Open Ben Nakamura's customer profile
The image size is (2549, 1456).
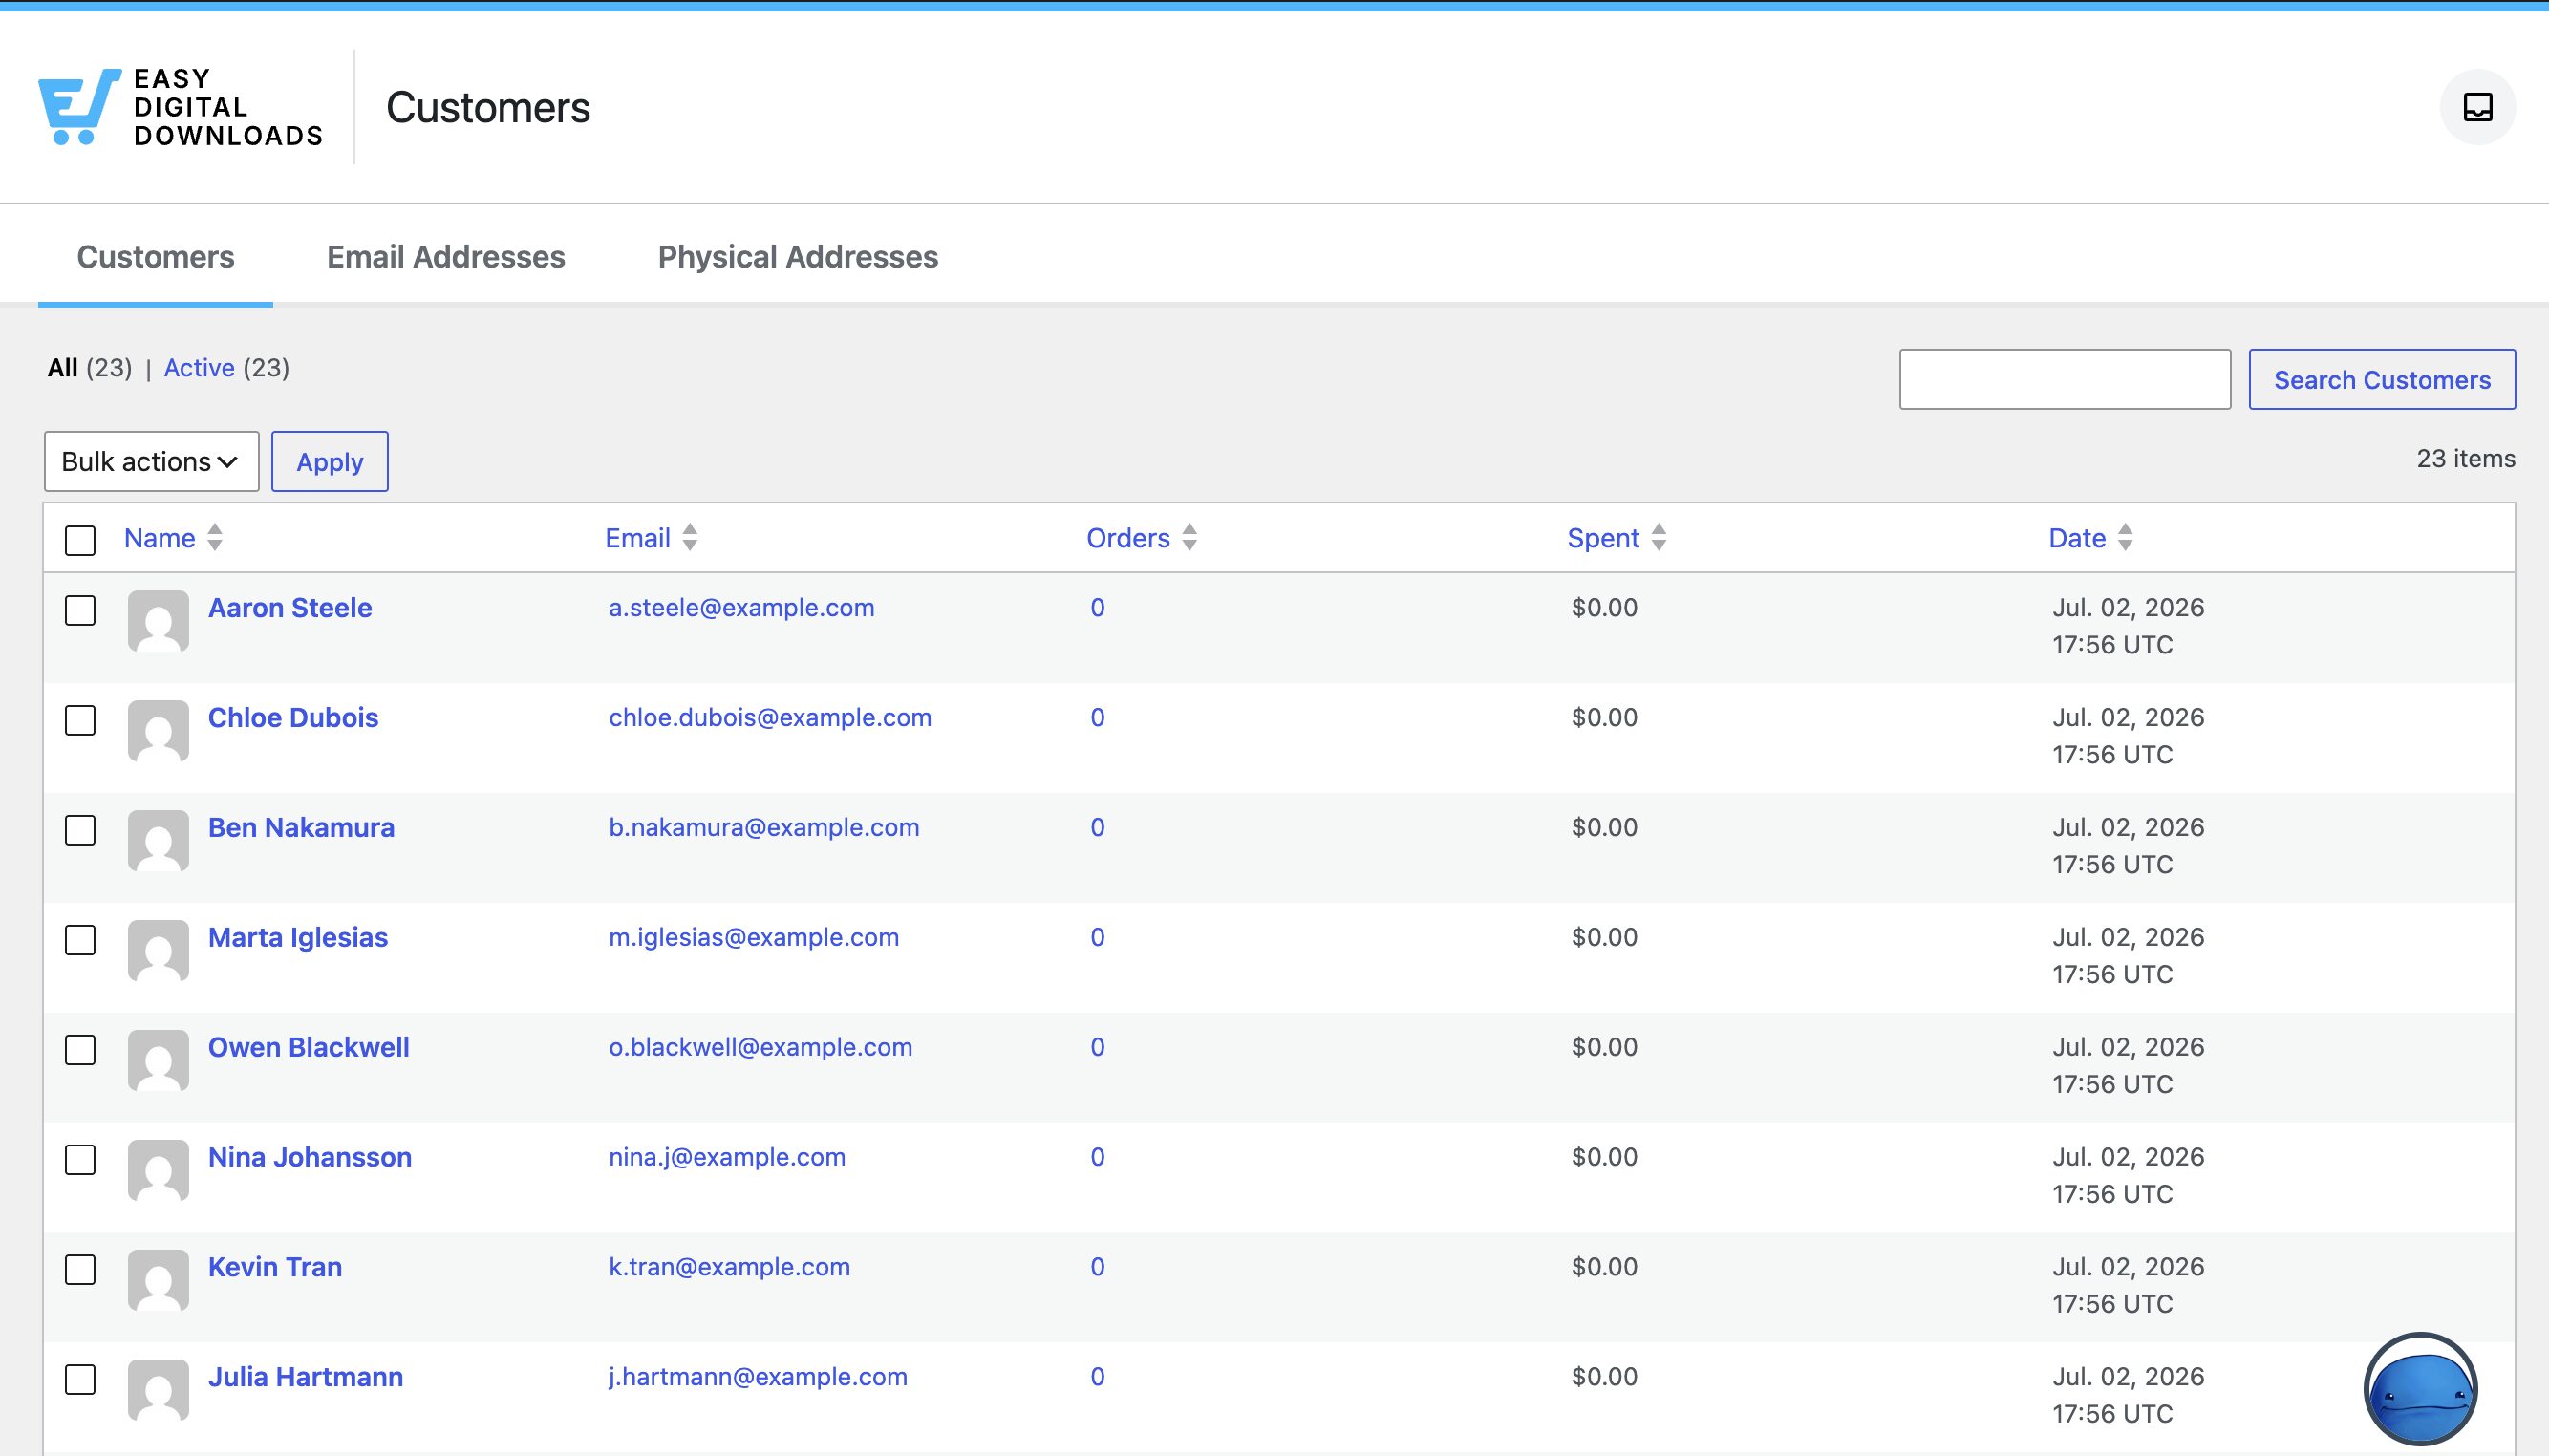tap(301, 827)
